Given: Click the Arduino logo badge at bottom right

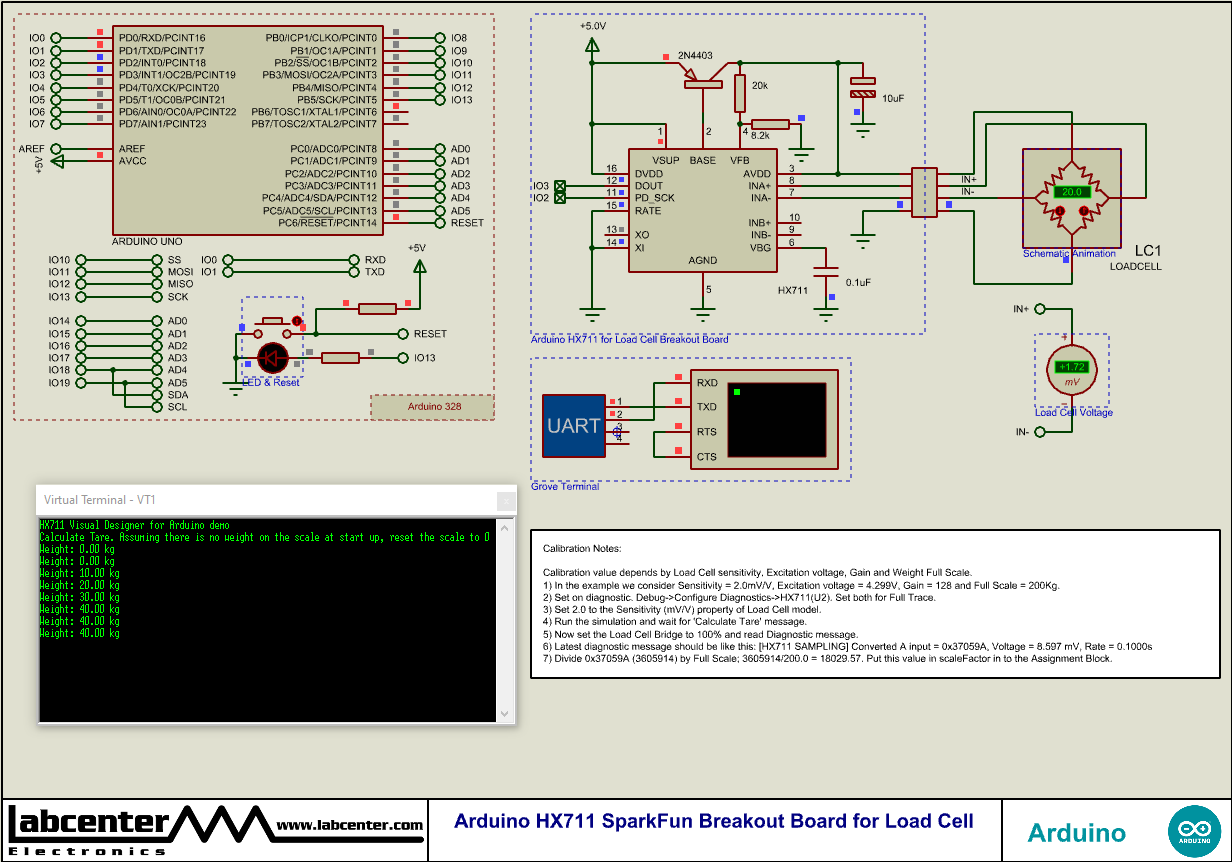Looking at the screenshot, I should click(1195, 830).
